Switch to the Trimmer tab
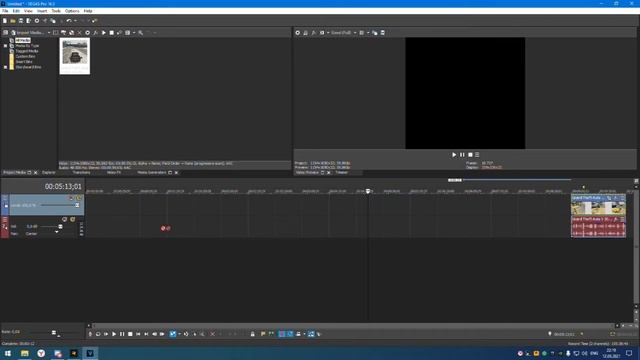The width and height of the screenshot is (640, 360). [x=341, y=173]
